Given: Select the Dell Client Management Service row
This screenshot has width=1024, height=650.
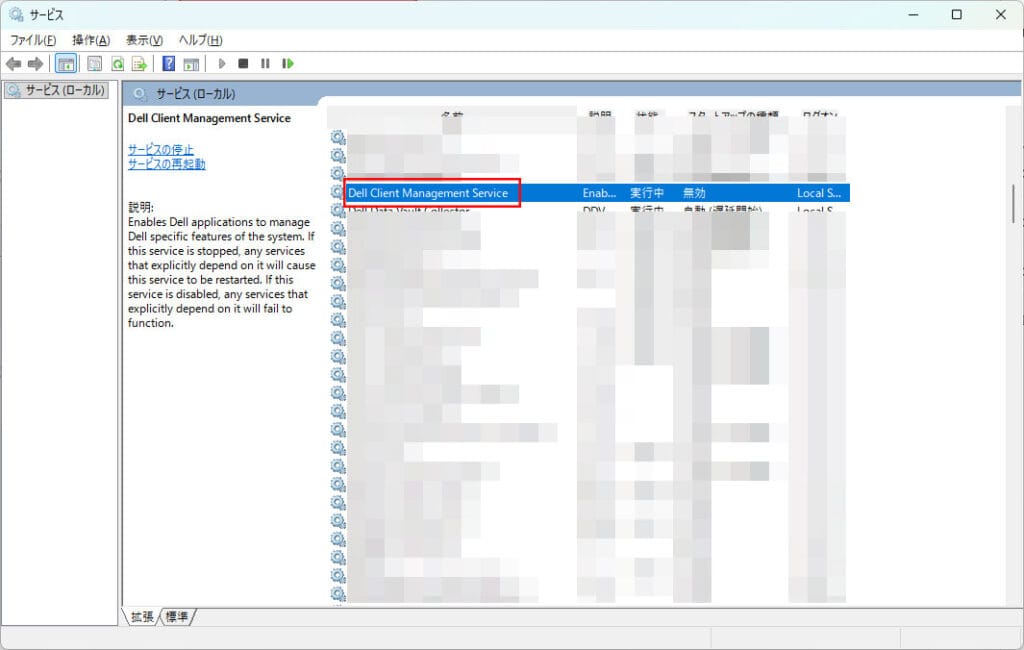Looking at the screenshot, I should coord(428,193).
